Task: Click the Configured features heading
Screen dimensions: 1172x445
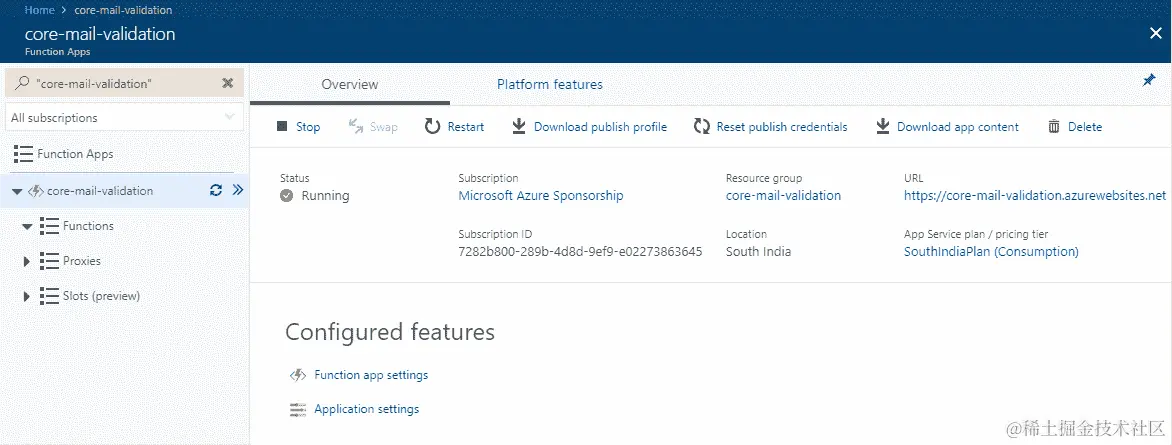Action: (x=389, y=331)
